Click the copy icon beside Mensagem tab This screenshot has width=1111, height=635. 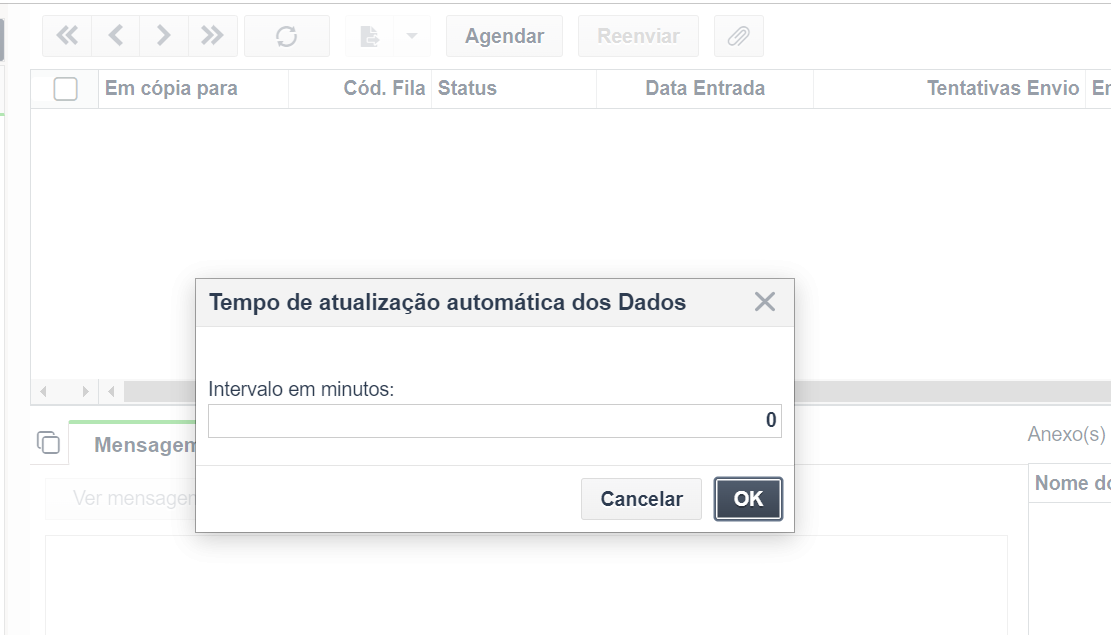point(48,443)
